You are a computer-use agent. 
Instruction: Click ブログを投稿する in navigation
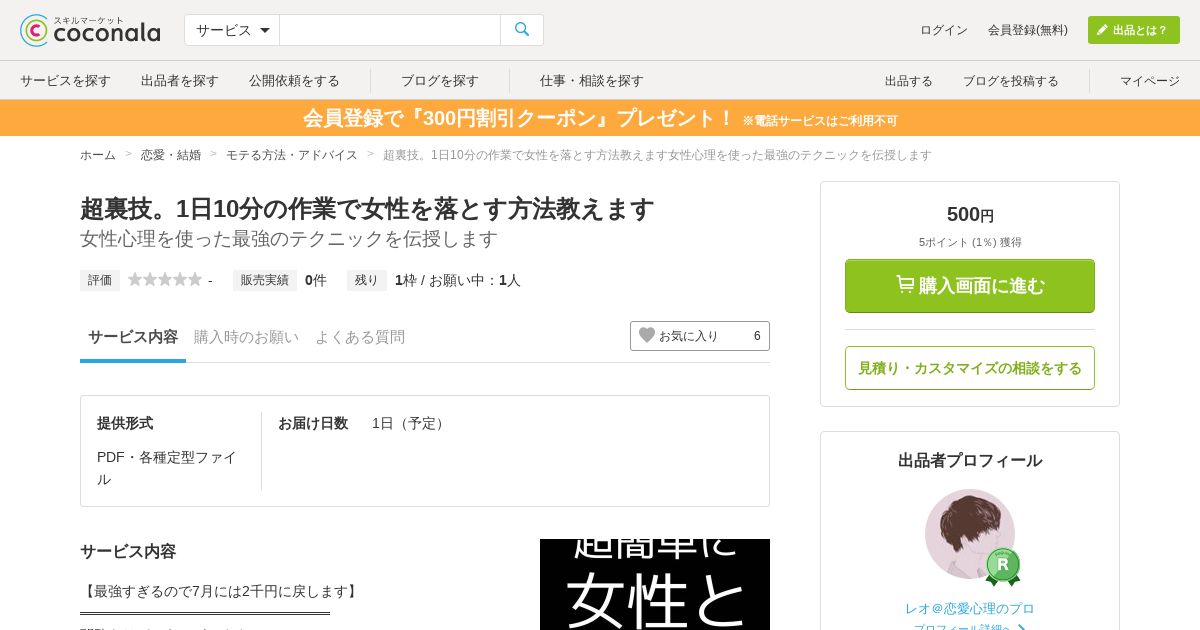tap(1011, 81)
